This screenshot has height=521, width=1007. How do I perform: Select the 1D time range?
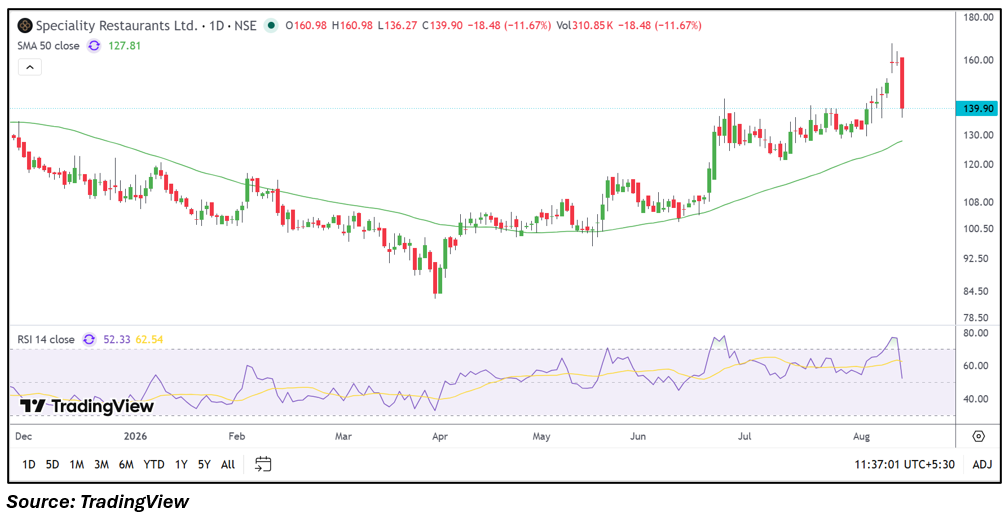click(x=29, y=464)
